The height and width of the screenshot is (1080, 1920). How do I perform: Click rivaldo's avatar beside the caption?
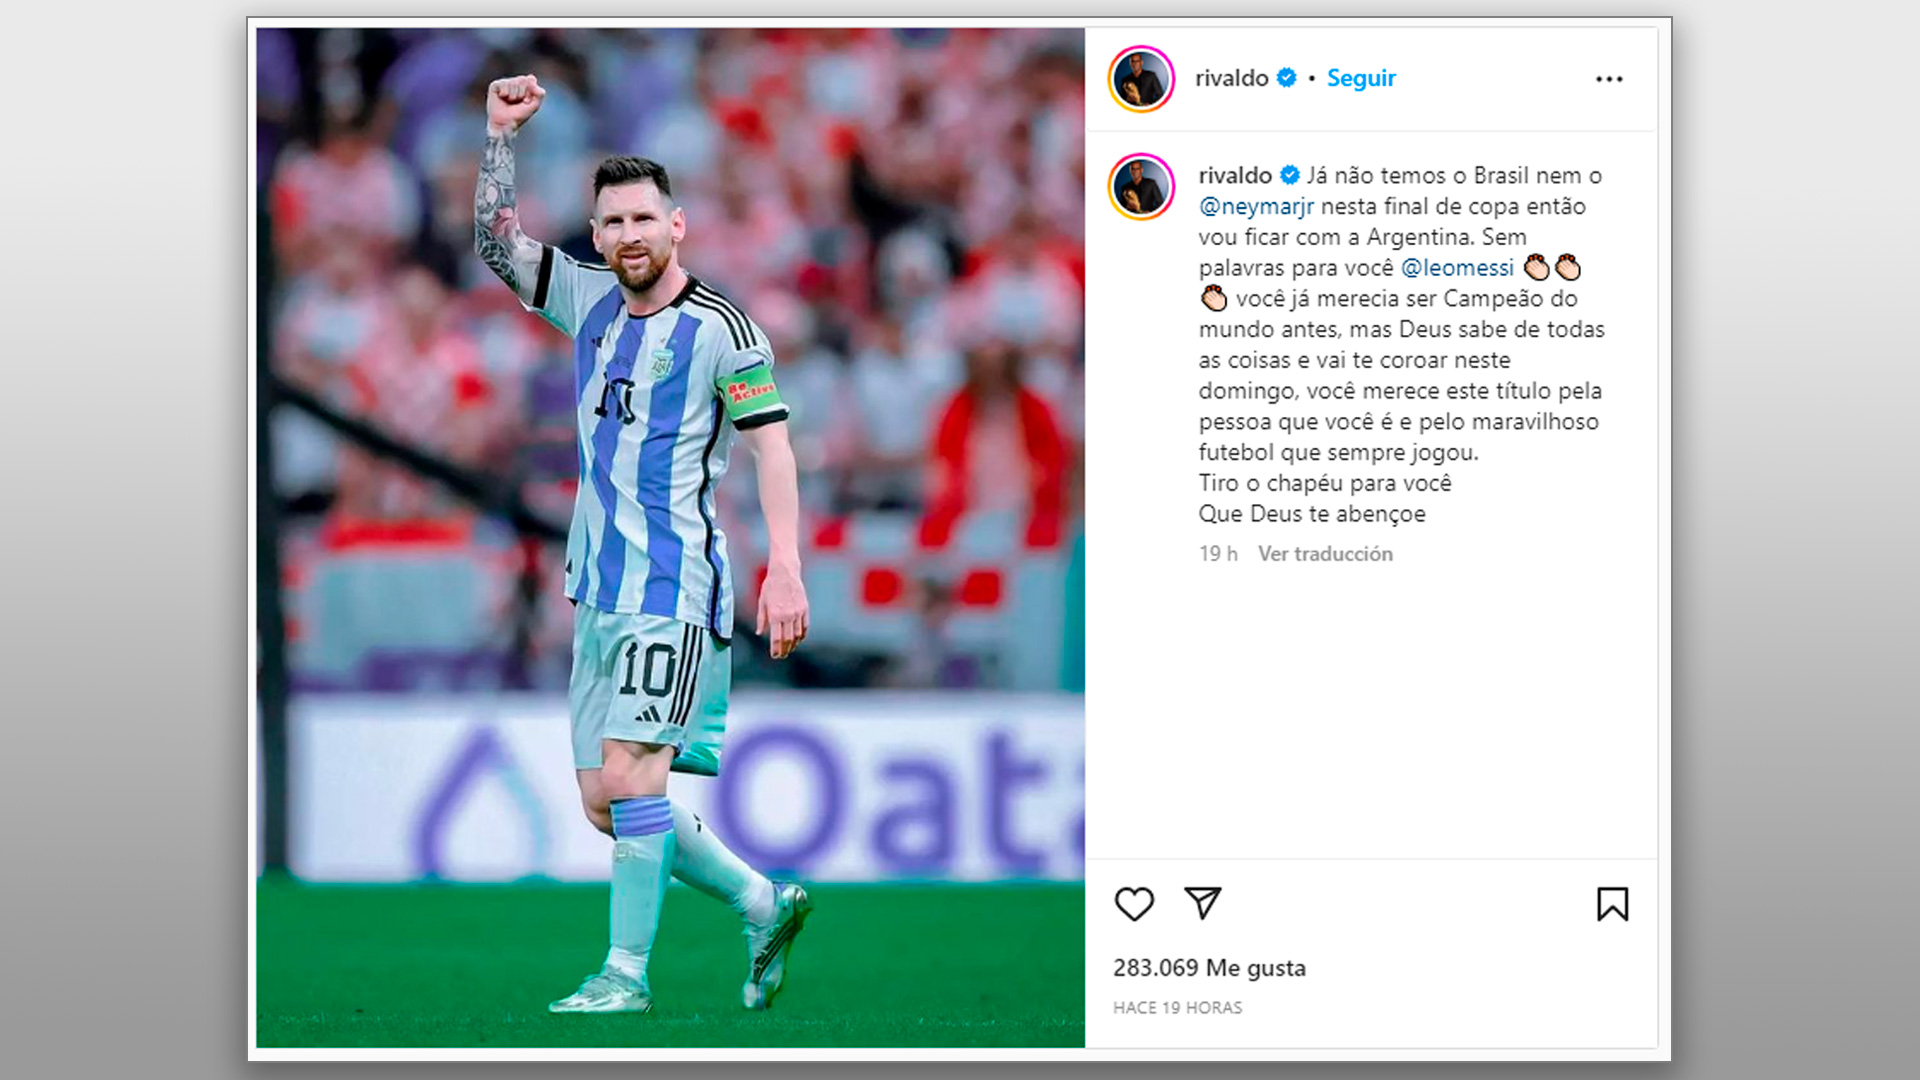point(1141,186)
